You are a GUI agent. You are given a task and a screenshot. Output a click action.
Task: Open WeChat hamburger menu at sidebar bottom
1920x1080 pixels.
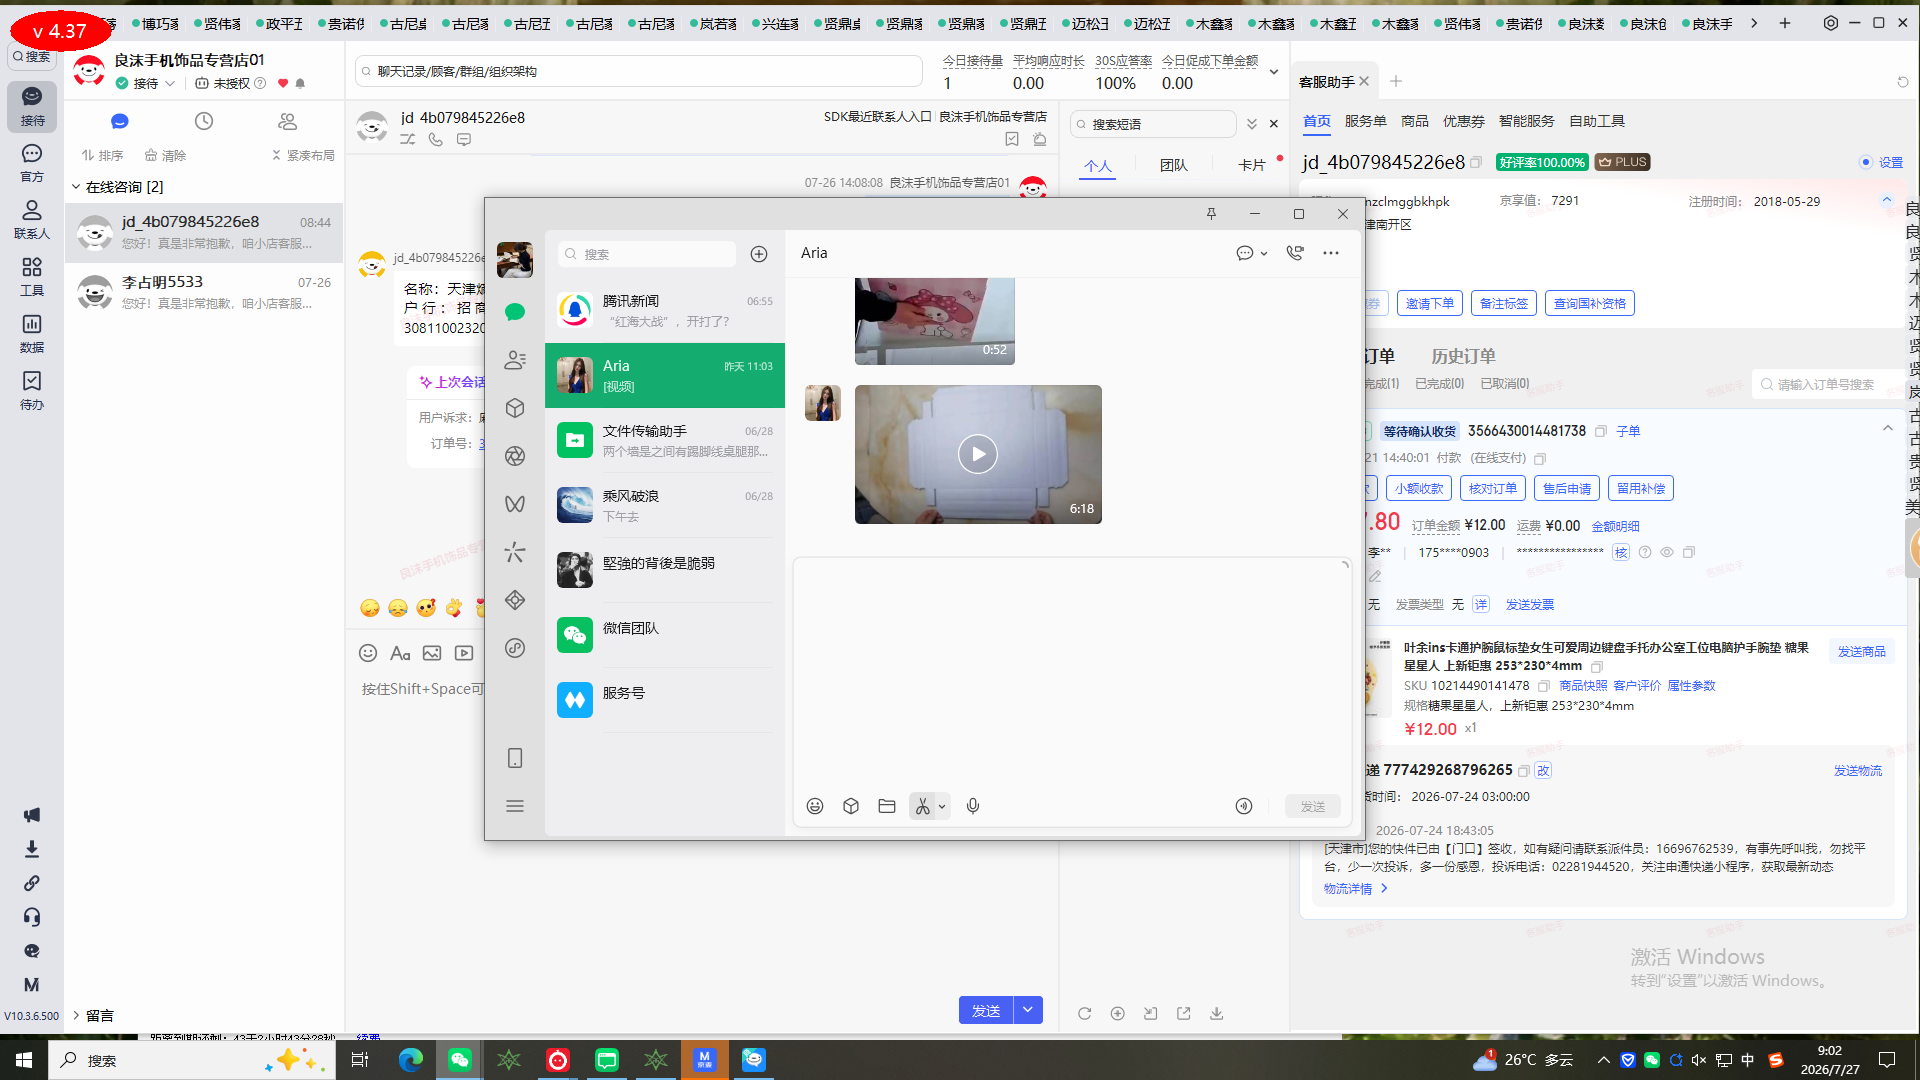click(x=515, y=806)
